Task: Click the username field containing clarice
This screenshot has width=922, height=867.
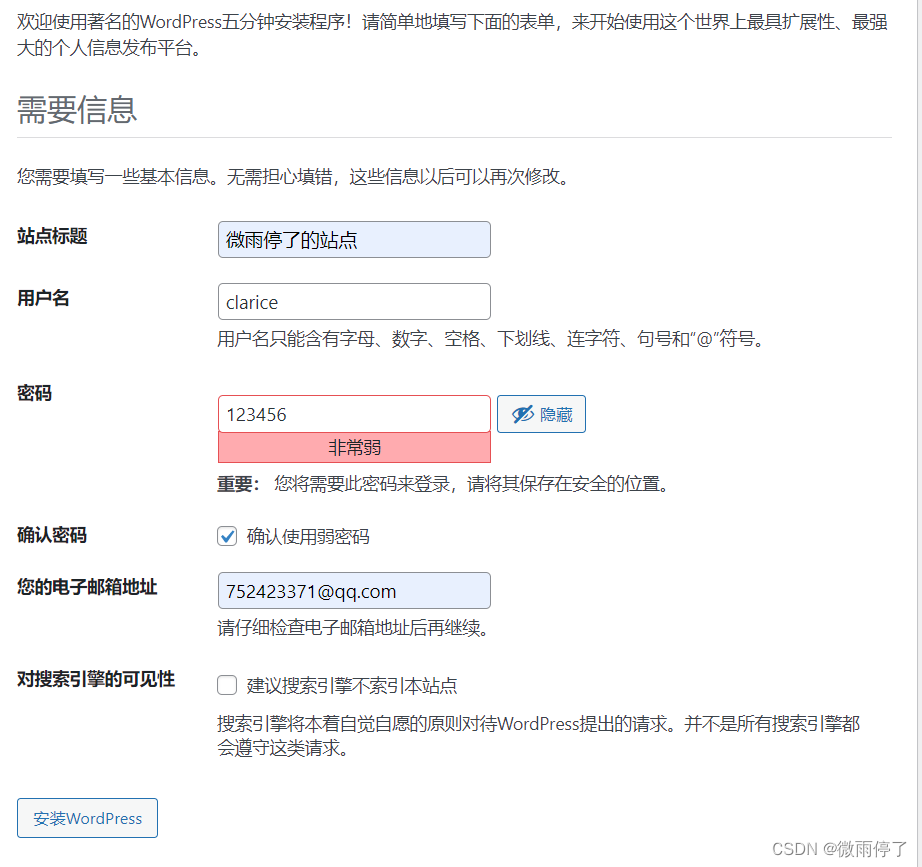Action: pos(354,302)
